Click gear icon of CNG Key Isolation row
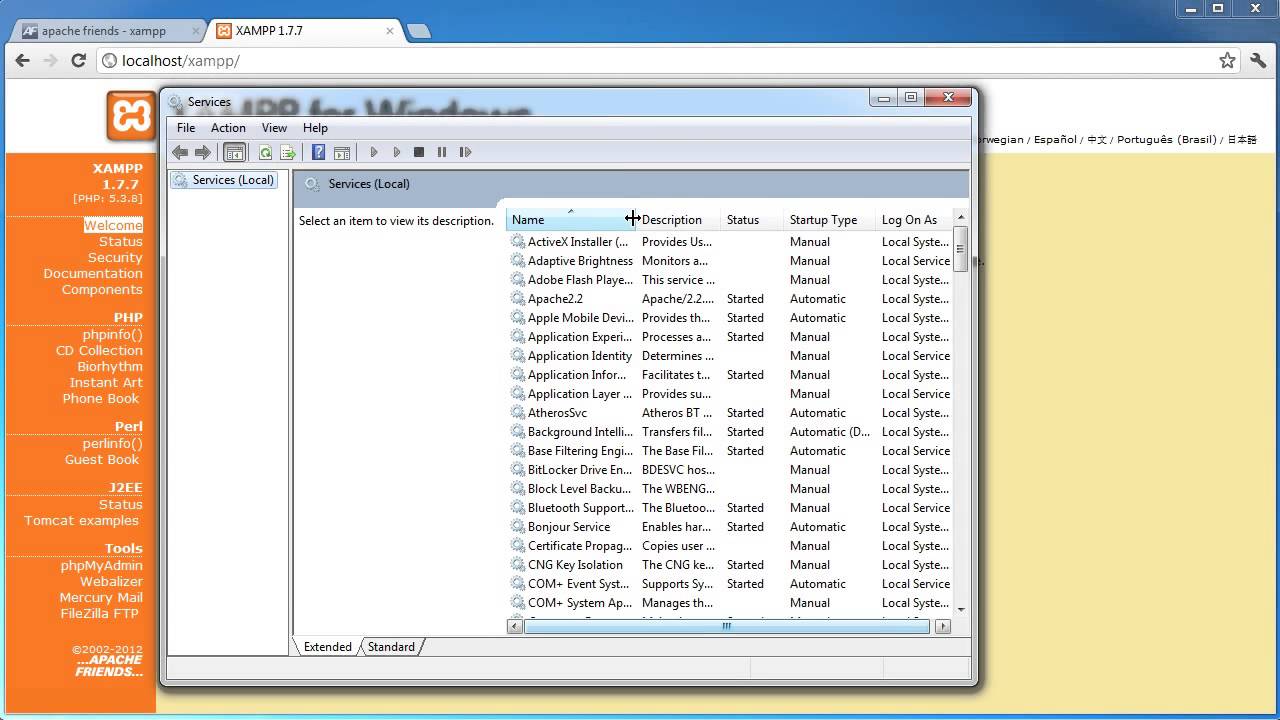1280x720 pixels. click(518, 564)
